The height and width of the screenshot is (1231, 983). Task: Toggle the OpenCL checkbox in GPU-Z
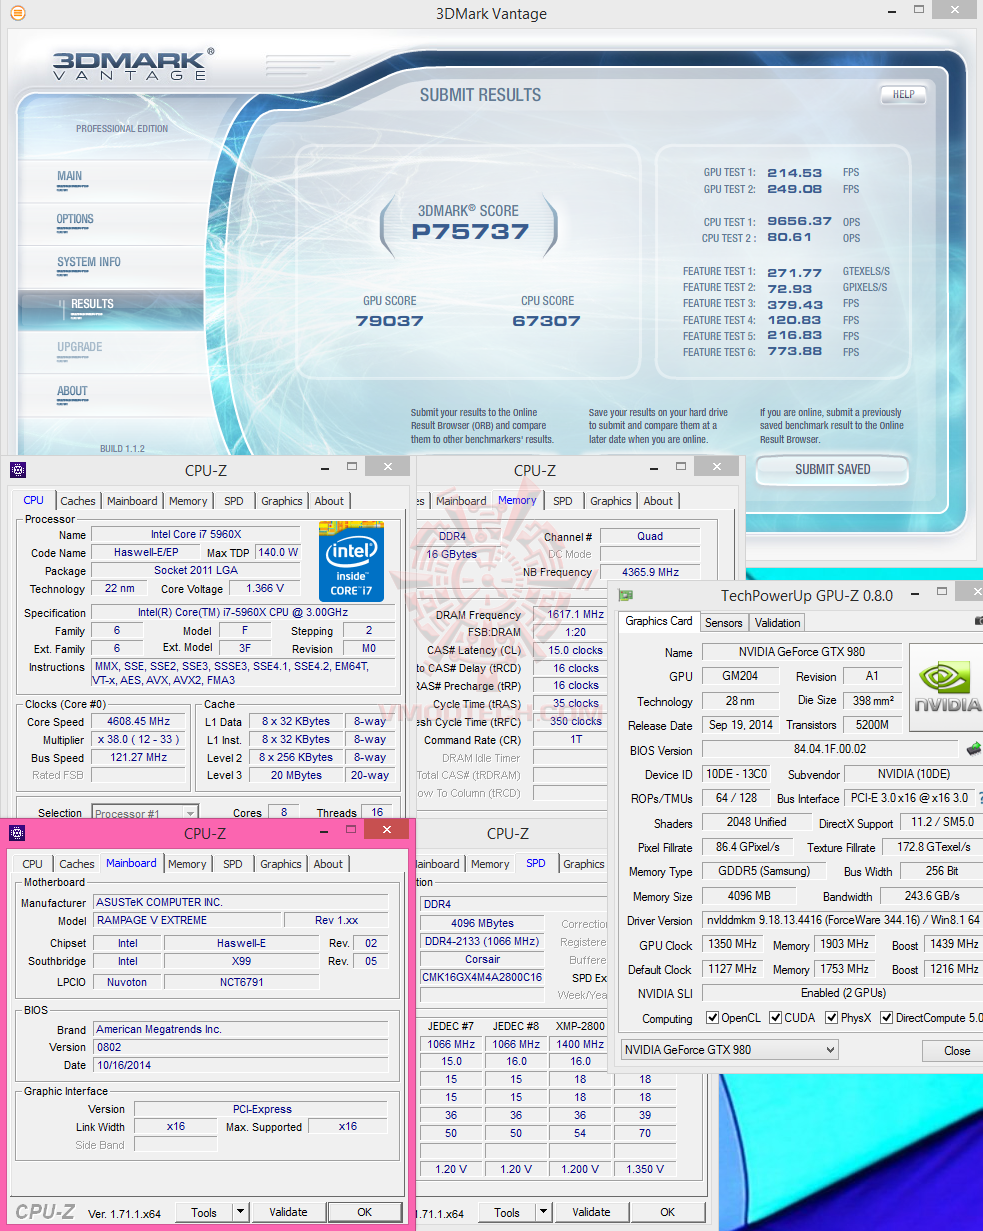point(712,1018)
